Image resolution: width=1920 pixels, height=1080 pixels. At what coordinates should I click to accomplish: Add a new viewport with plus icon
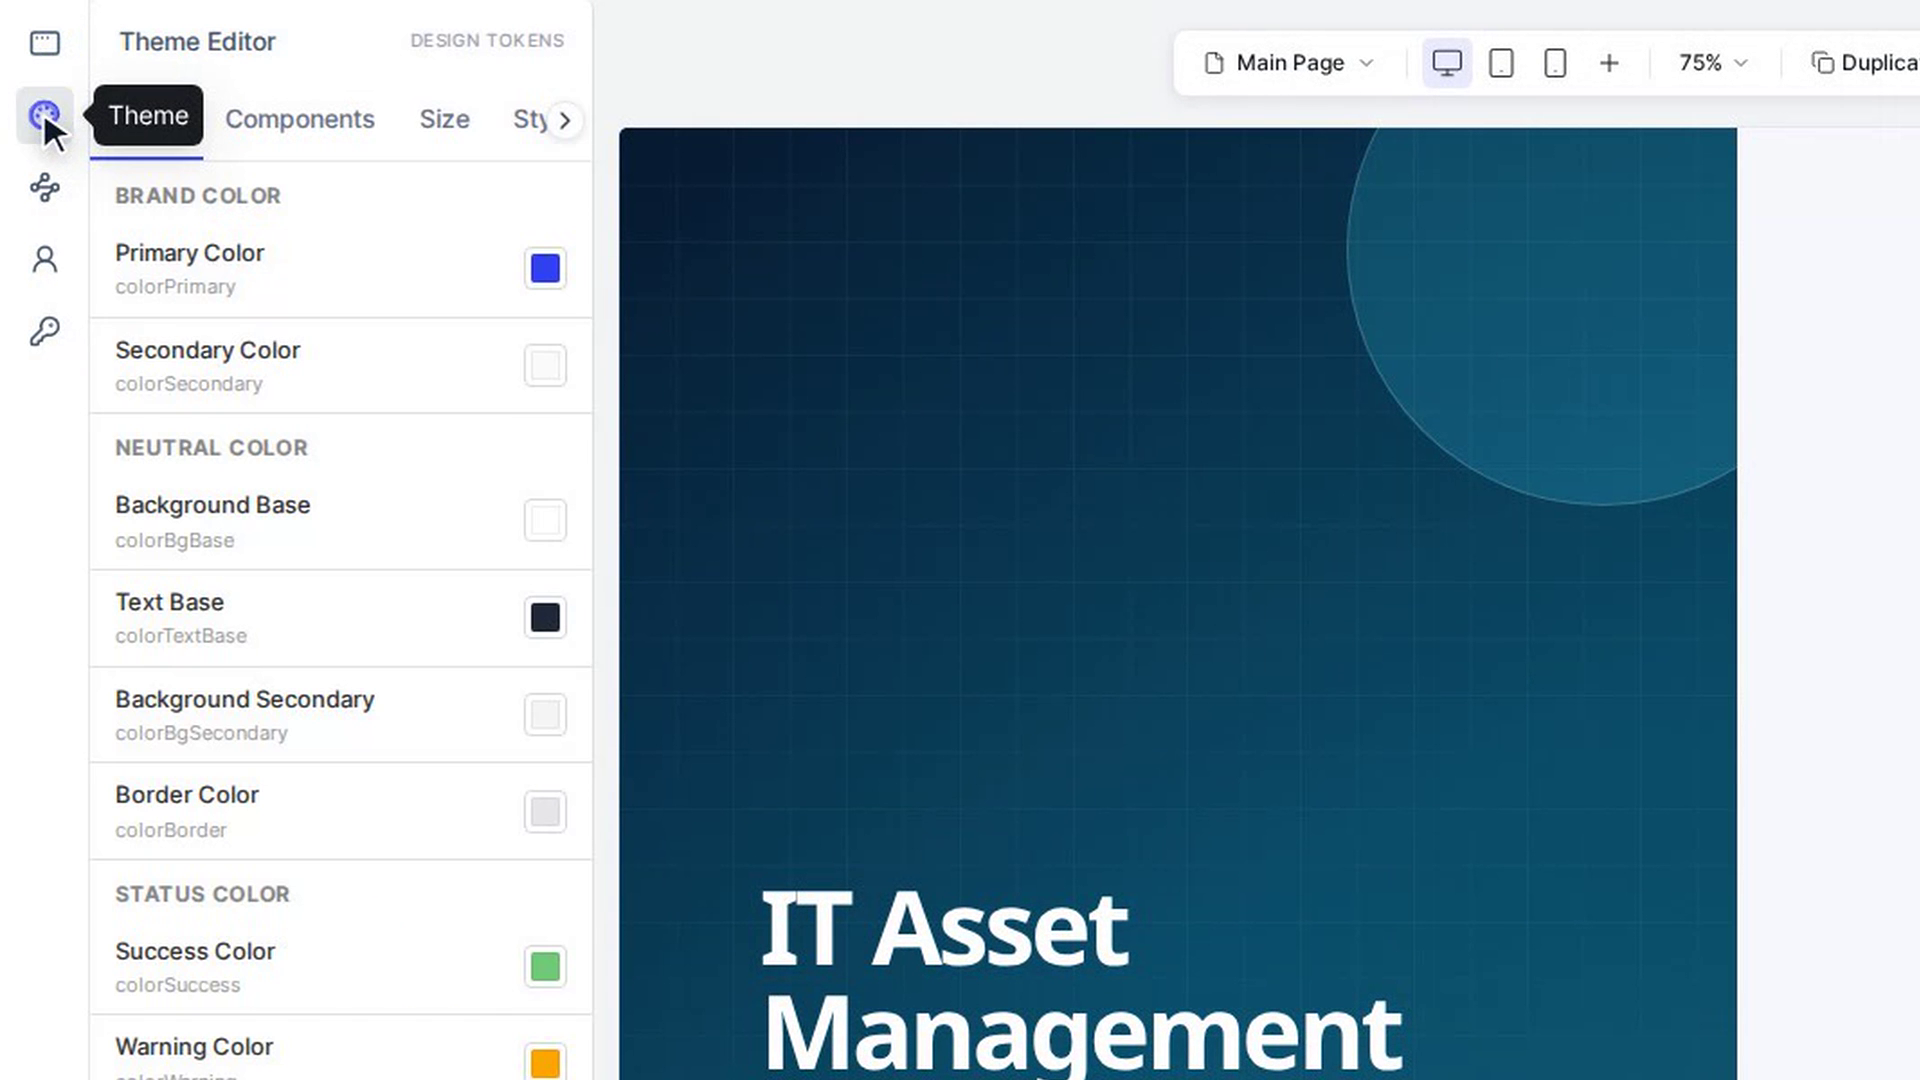(1609, 63)
